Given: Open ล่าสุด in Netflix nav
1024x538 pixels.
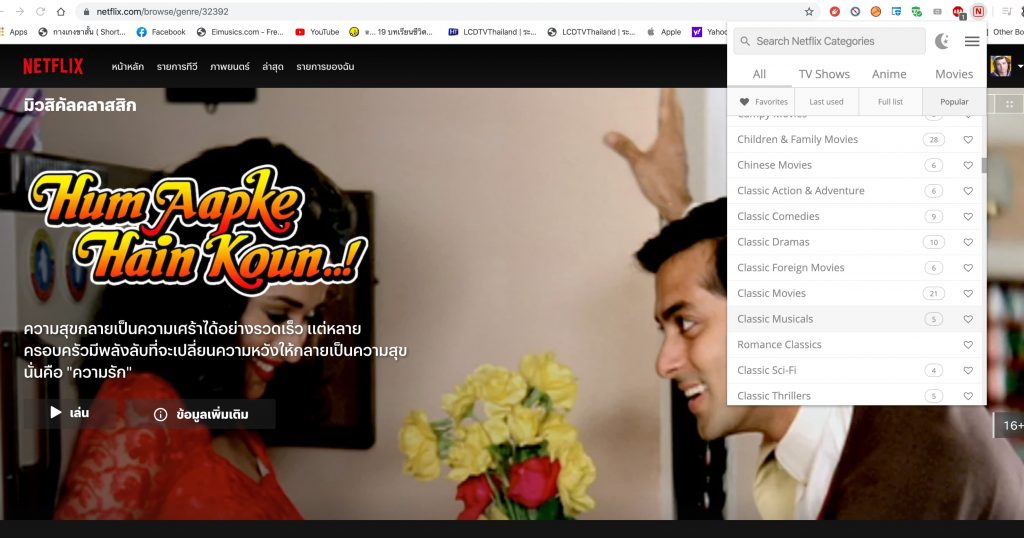Looking at the screenshot, I should pos(272,67).
